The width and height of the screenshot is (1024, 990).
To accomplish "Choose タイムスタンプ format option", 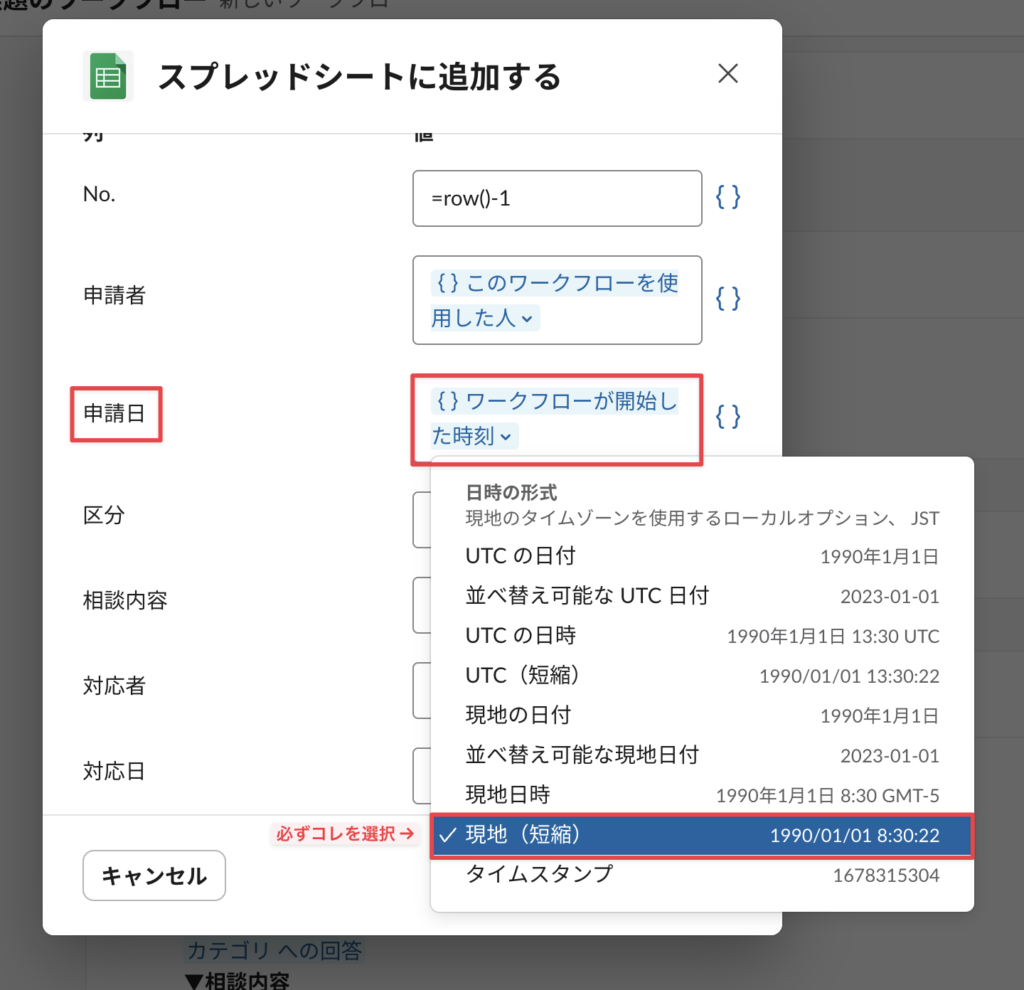I will (701, 875).
